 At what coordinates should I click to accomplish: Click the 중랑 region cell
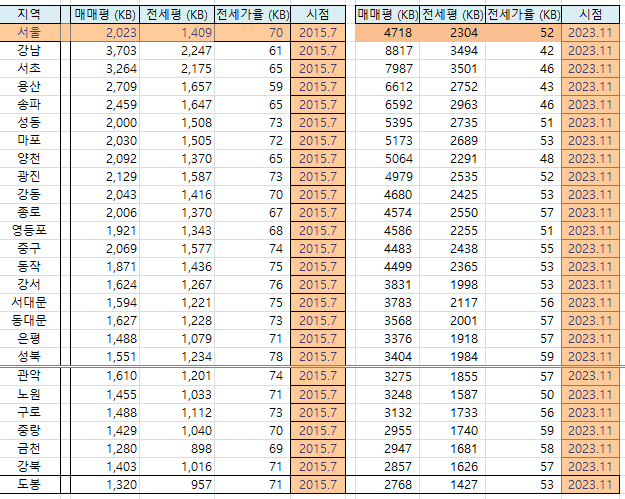(29, 430)
